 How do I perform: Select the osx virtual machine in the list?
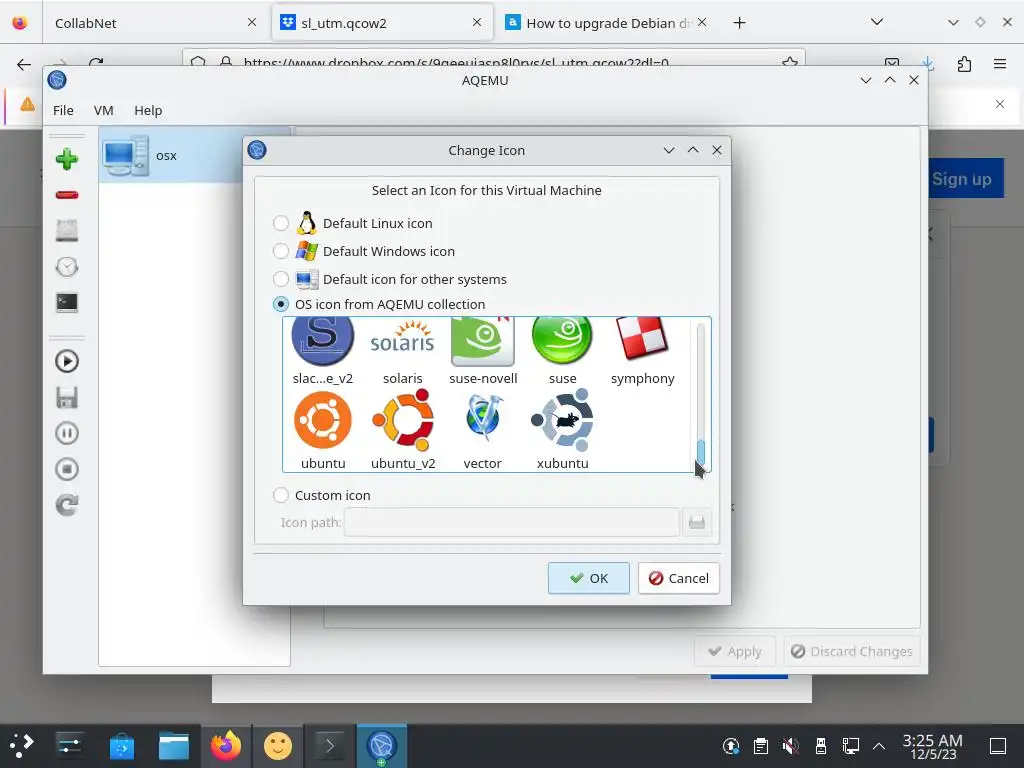tap(171, 155)
